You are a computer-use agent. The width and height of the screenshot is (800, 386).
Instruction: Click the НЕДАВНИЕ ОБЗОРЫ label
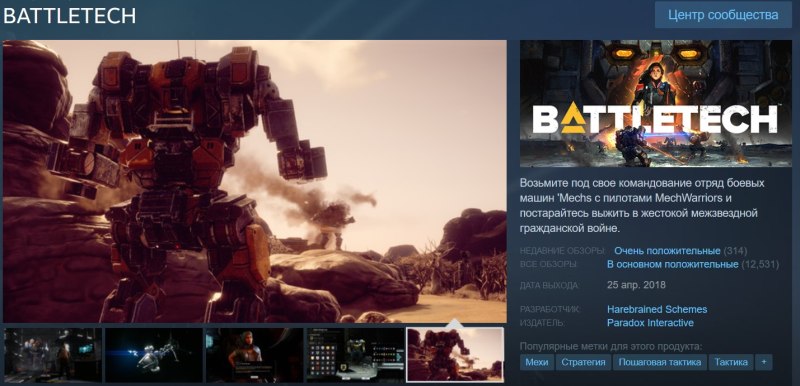(563, 251)
